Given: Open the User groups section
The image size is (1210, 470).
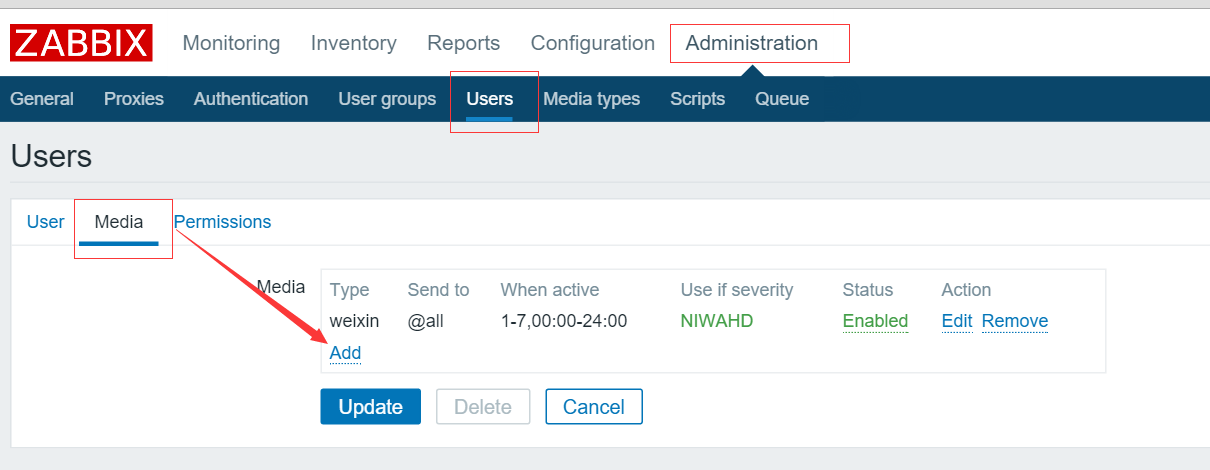Looking at the screenshot, I should [x=387, y=99].
